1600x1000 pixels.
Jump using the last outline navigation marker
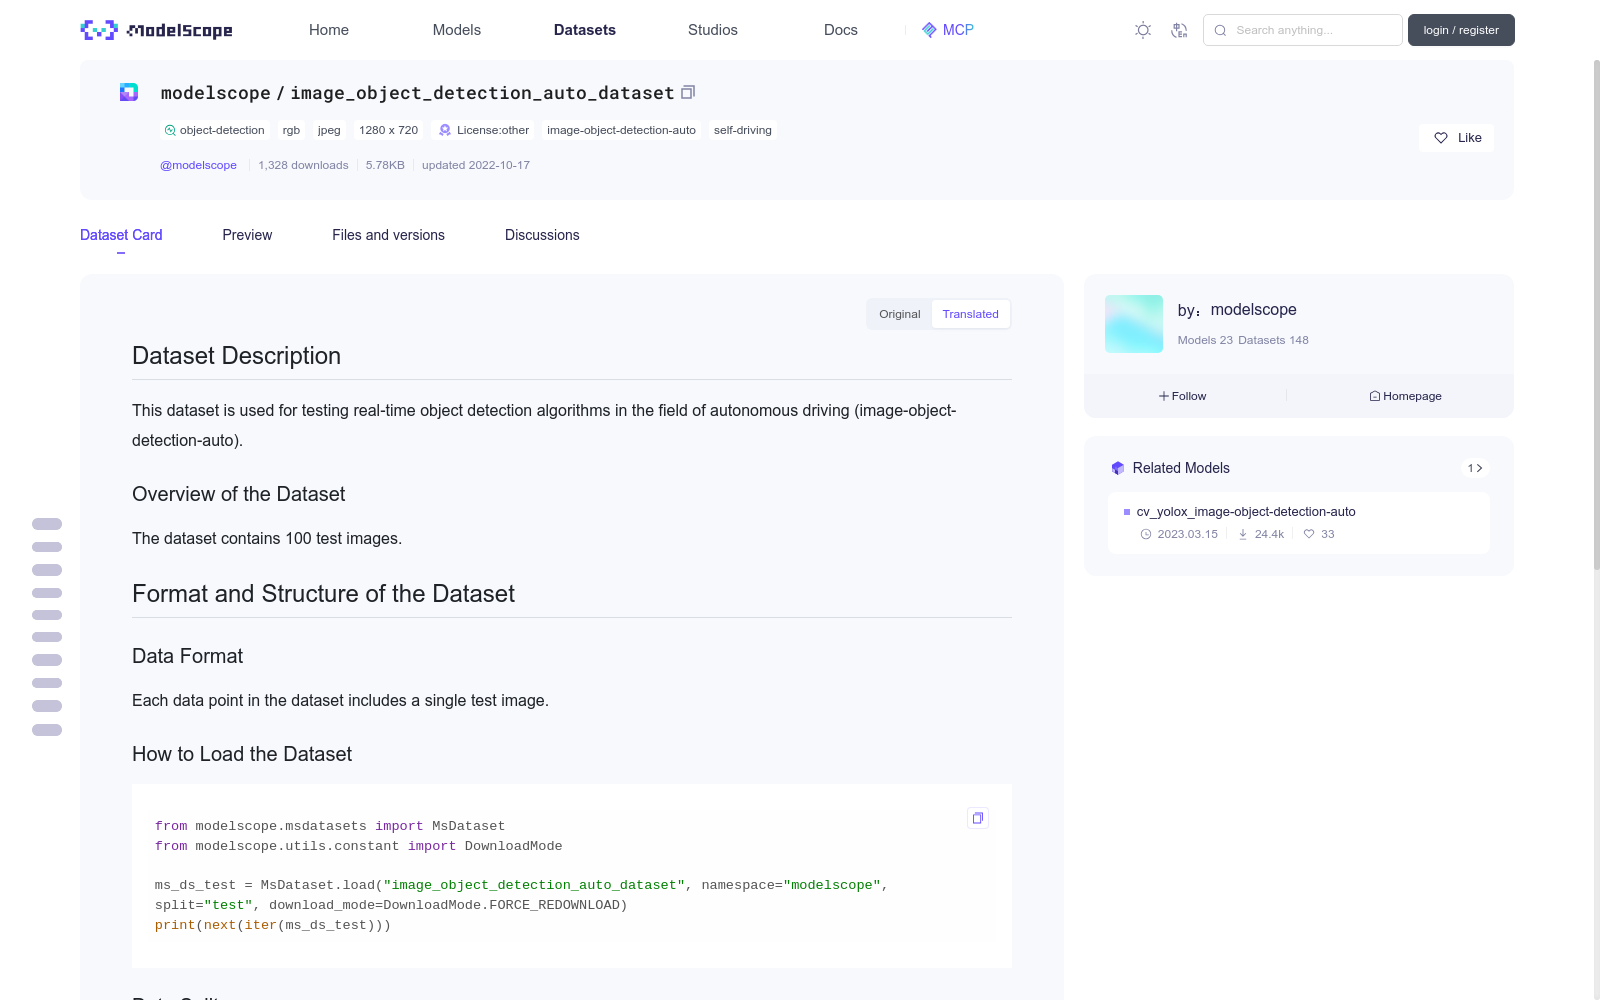[x=47, y=730]
